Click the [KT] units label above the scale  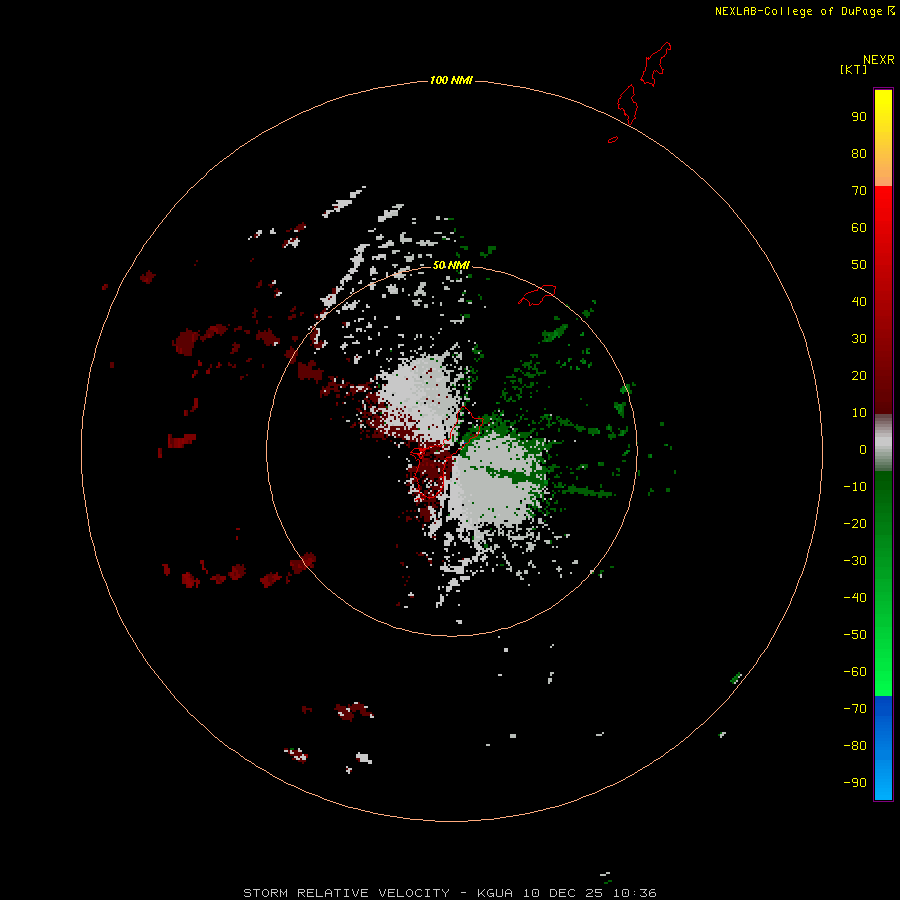point(853,69)
